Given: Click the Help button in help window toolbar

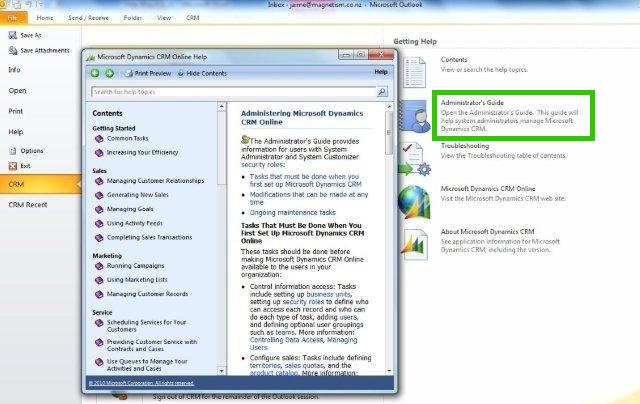Looking at the screenshot, I should click(381, 73).
